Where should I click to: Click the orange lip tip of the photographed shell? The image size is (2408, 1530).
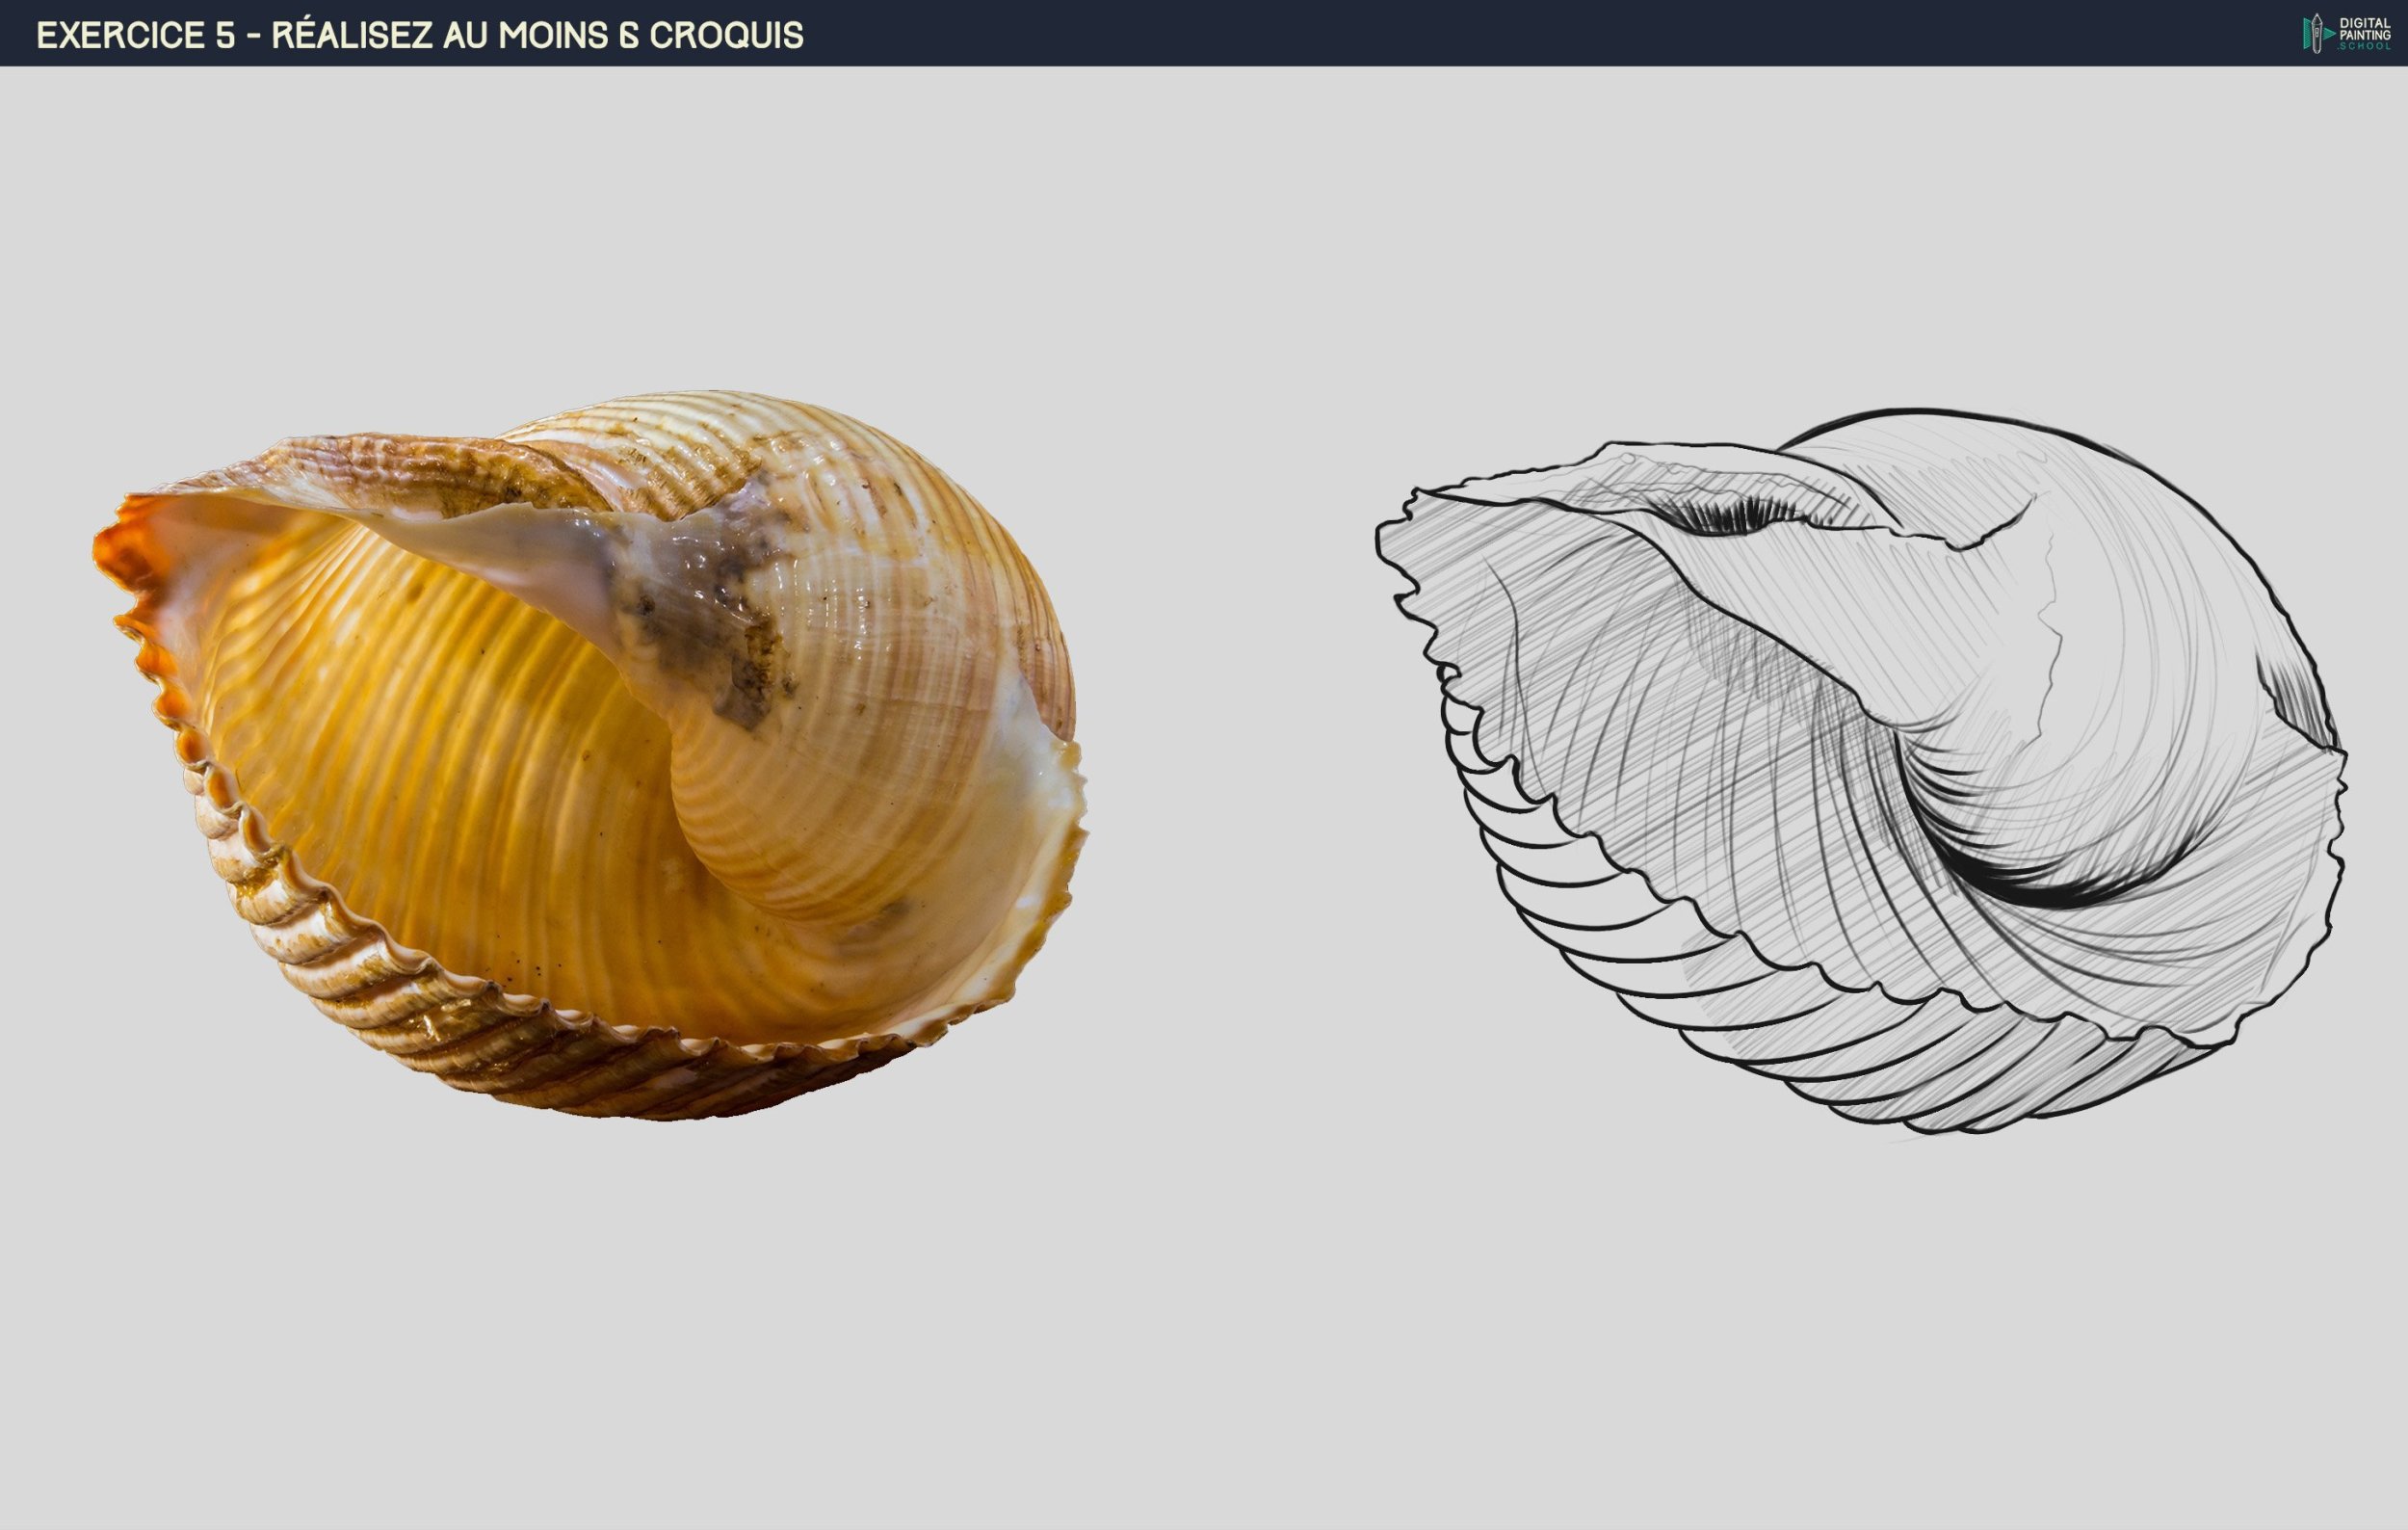pyautogui.click(x=112, y=550)
